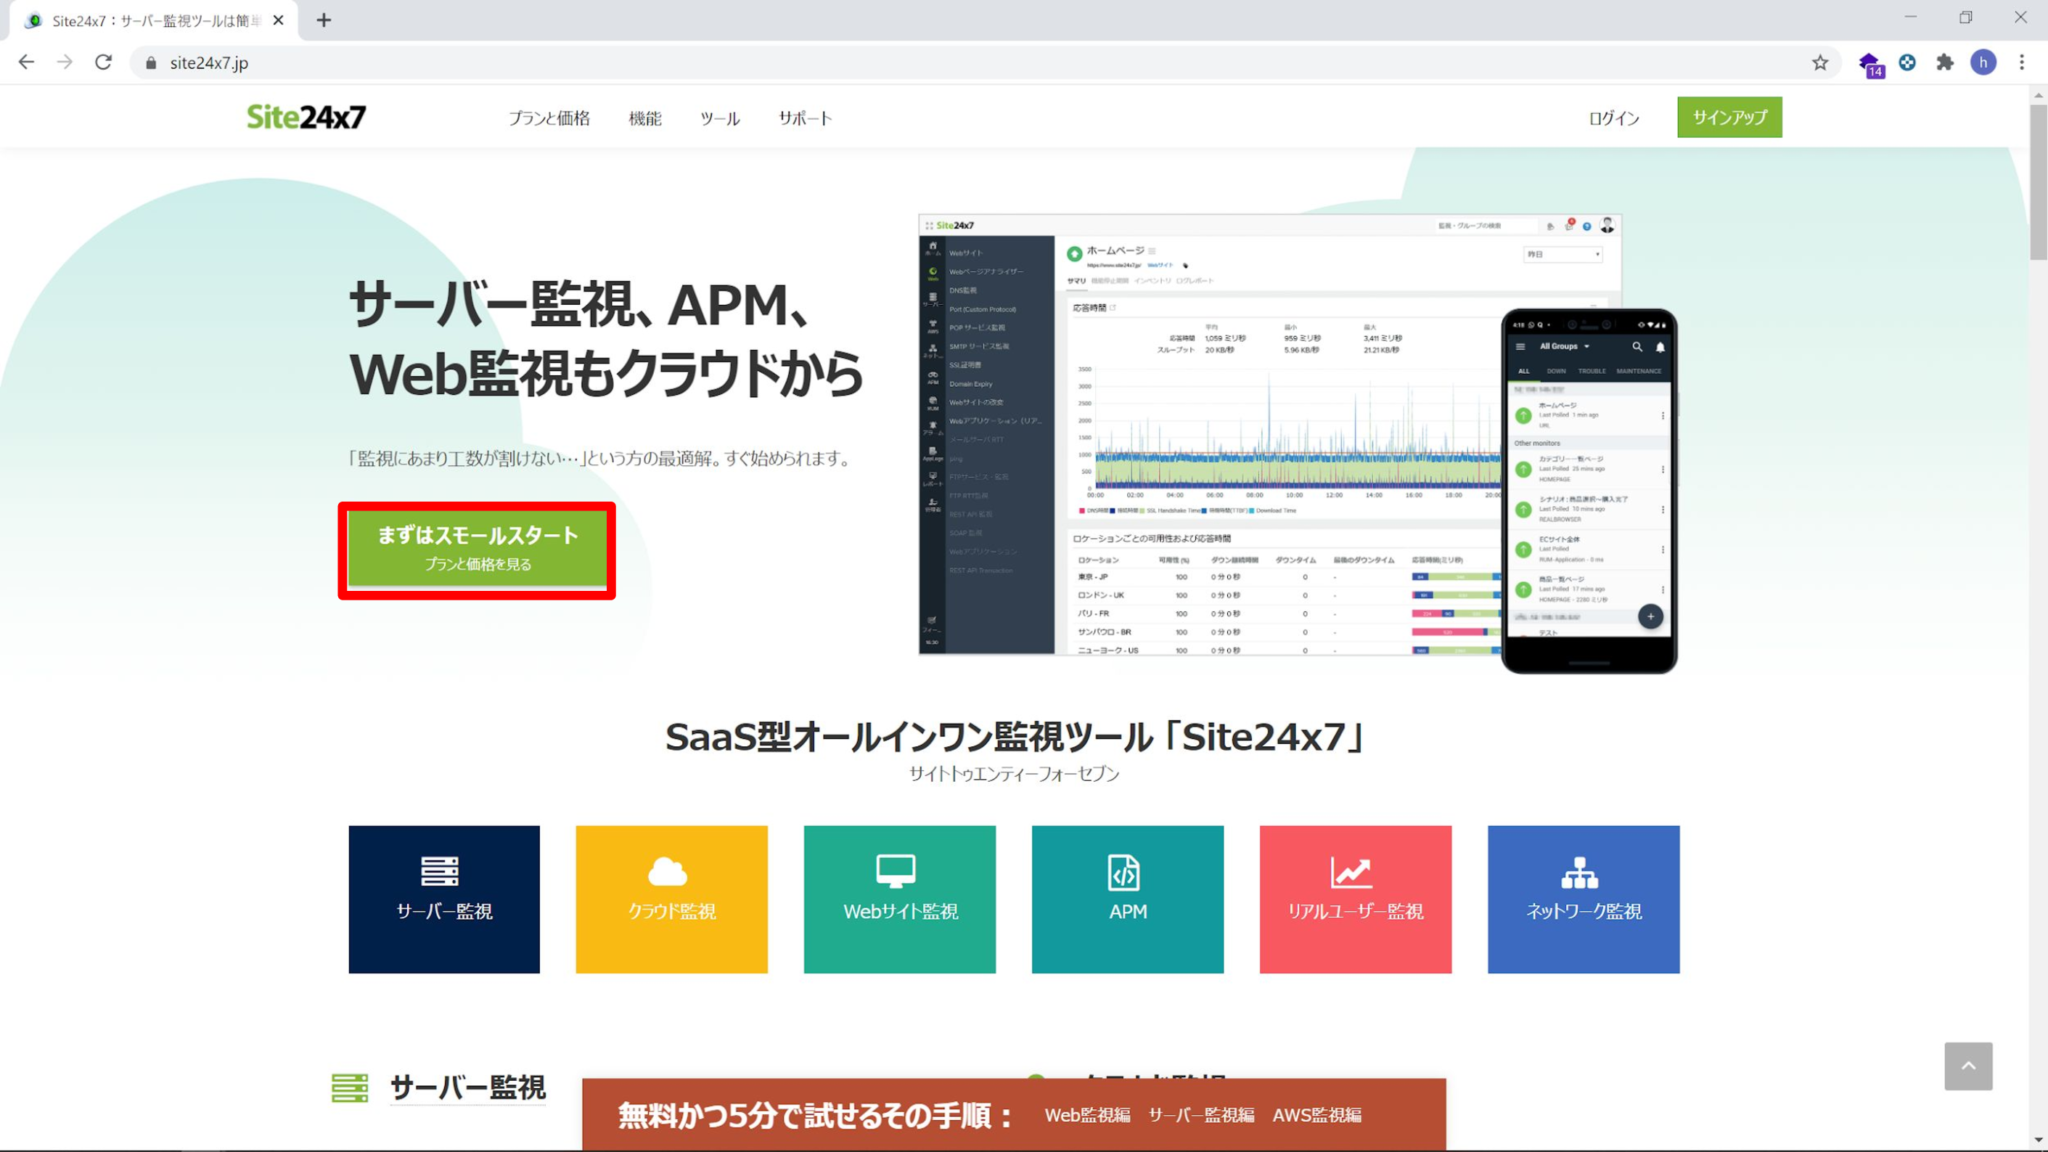Click the Site24x7 logo
Image resolution: width=2048 pixels, height=1152 pixels.
pos(305,116)
